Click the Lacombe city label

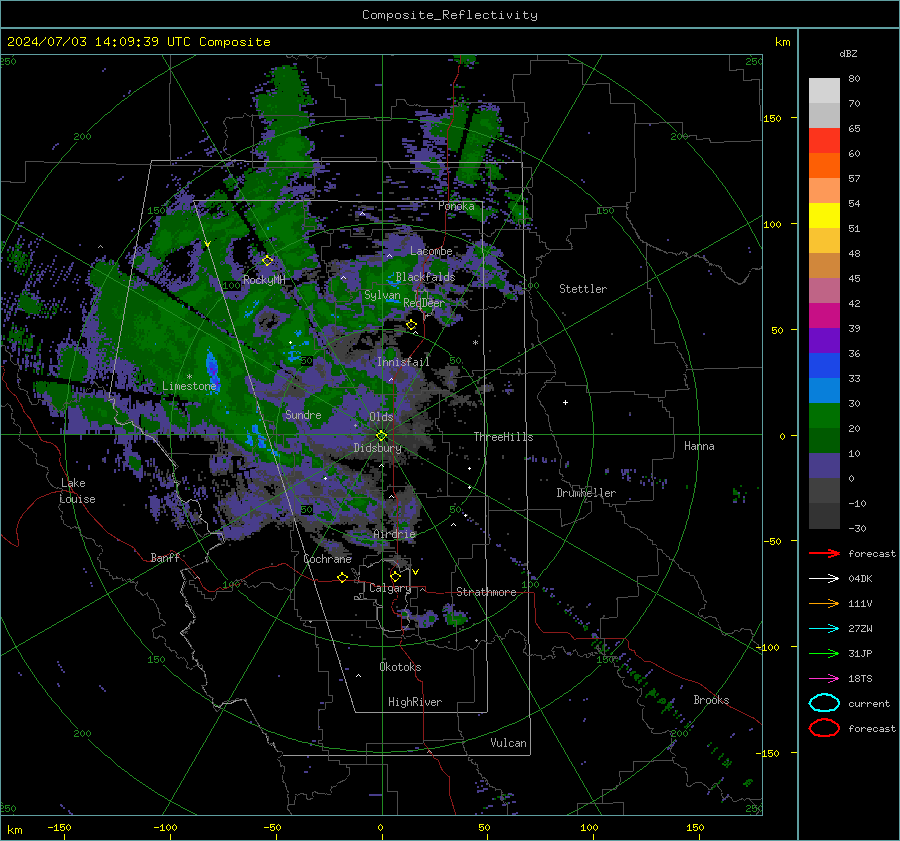click(x=431, y=251)
